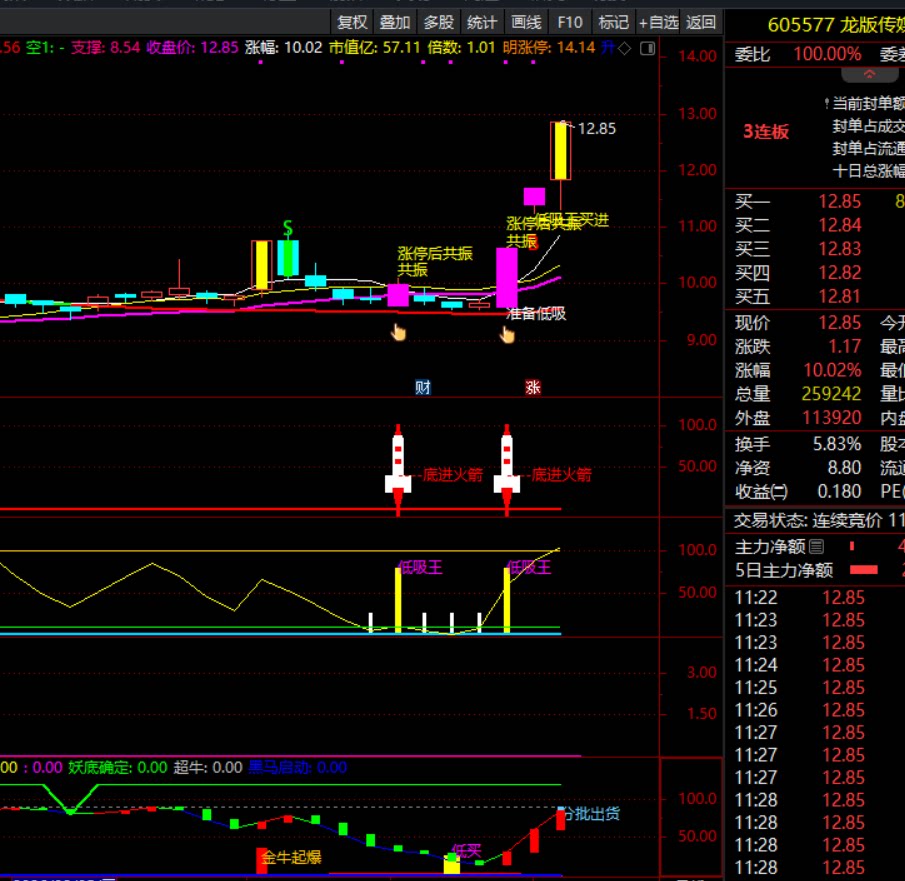Open the 多股 multi-stock view
The width and height of the screenshot is (905, 881).
coord(439,23)
